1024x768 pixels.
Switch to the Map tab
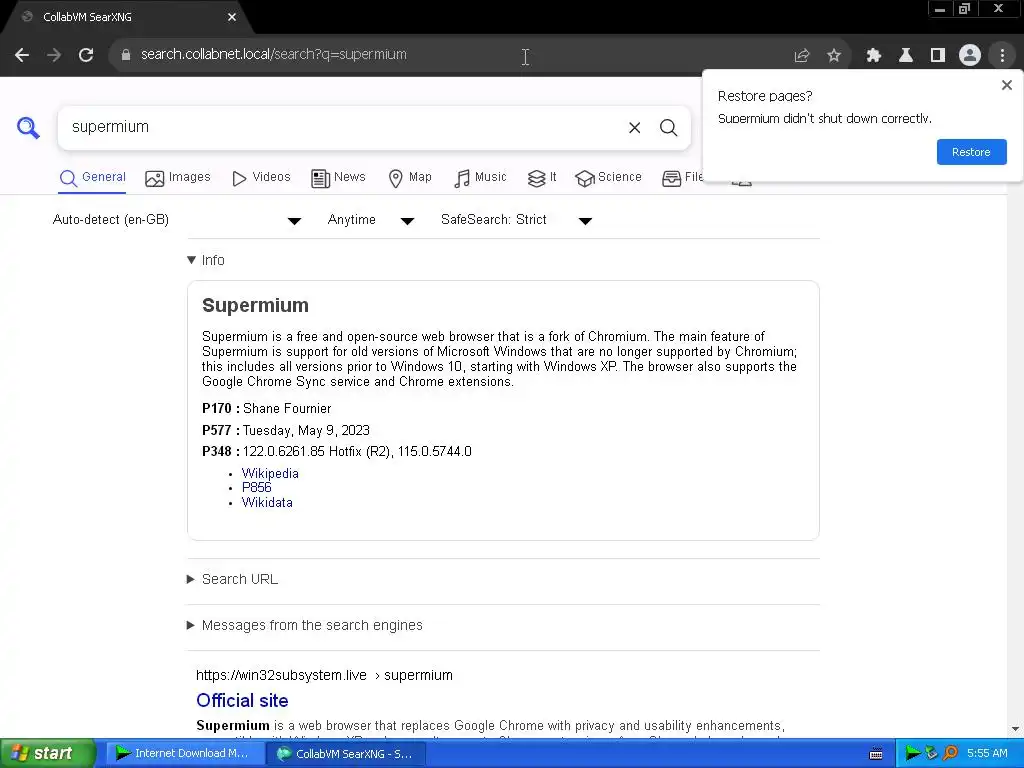point(409,177)
